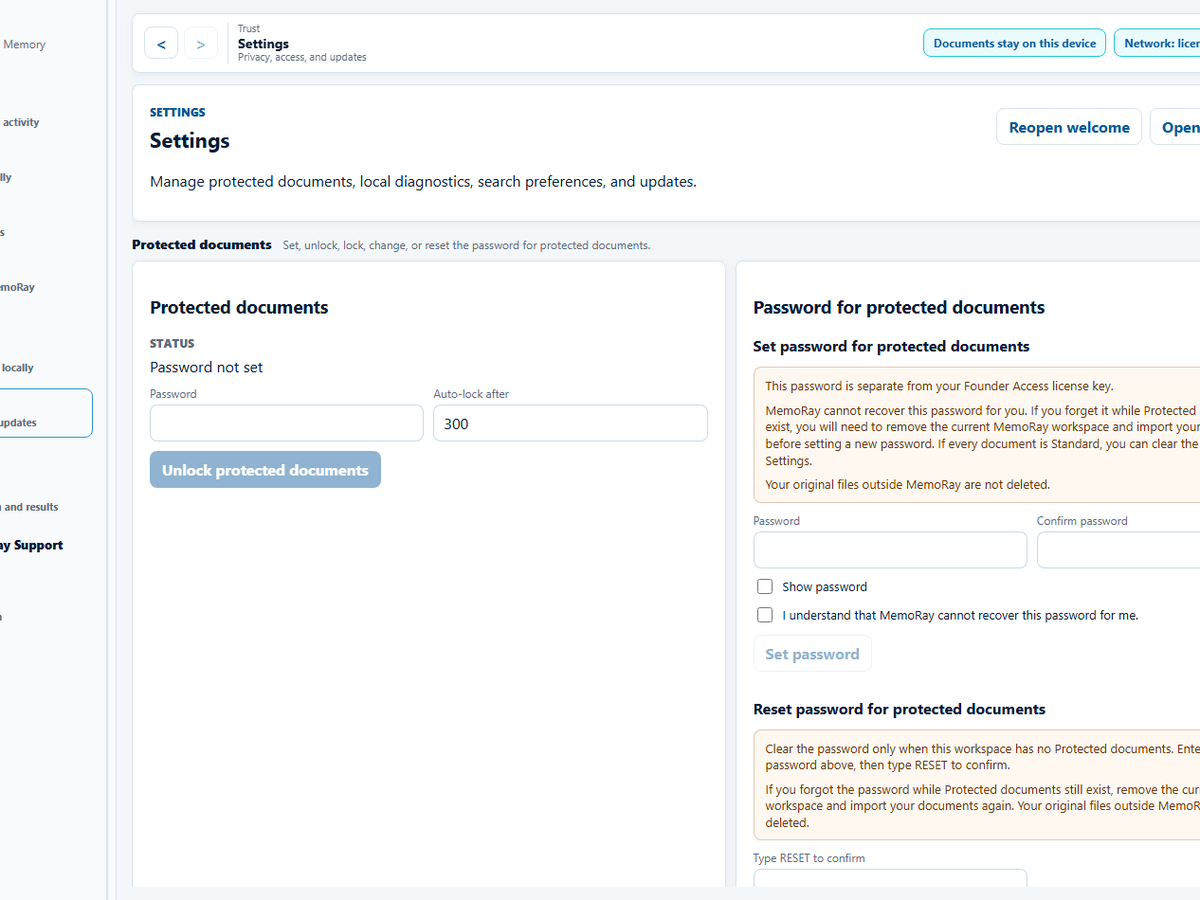Viewport: 1200px width, 900px height.
Task: Toggle the Show password checkbox
Action: coord(765,587)
